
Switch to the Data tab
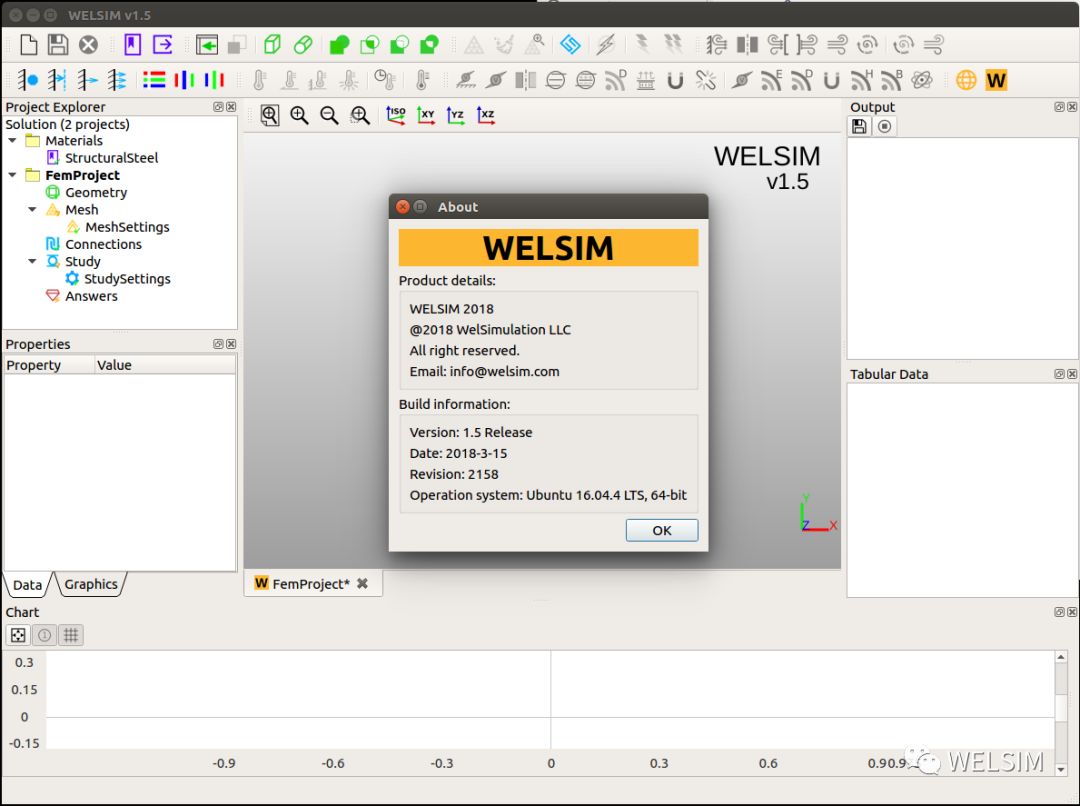point(28,585)
